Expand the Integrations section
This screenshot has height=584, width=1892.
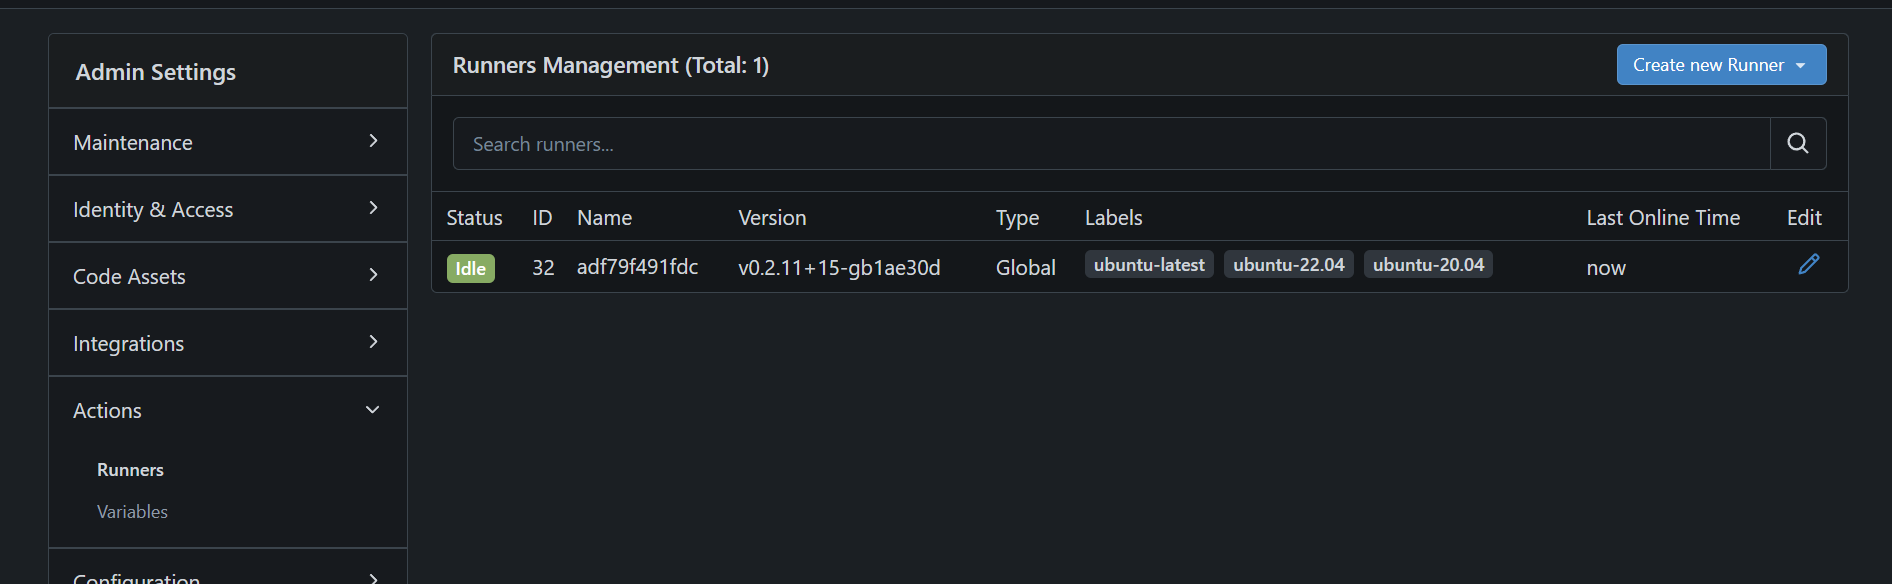click(227, 343)
